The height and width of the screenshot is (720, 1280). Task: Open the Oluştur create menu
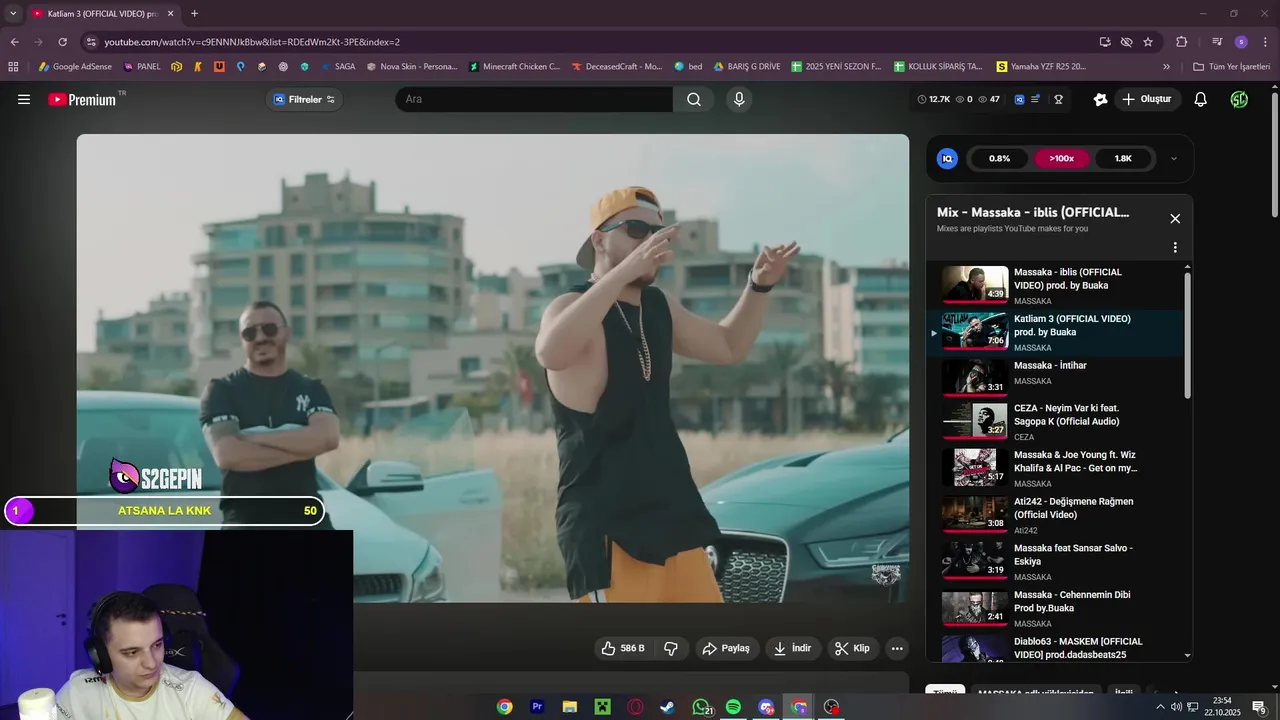click(1146, 99)
